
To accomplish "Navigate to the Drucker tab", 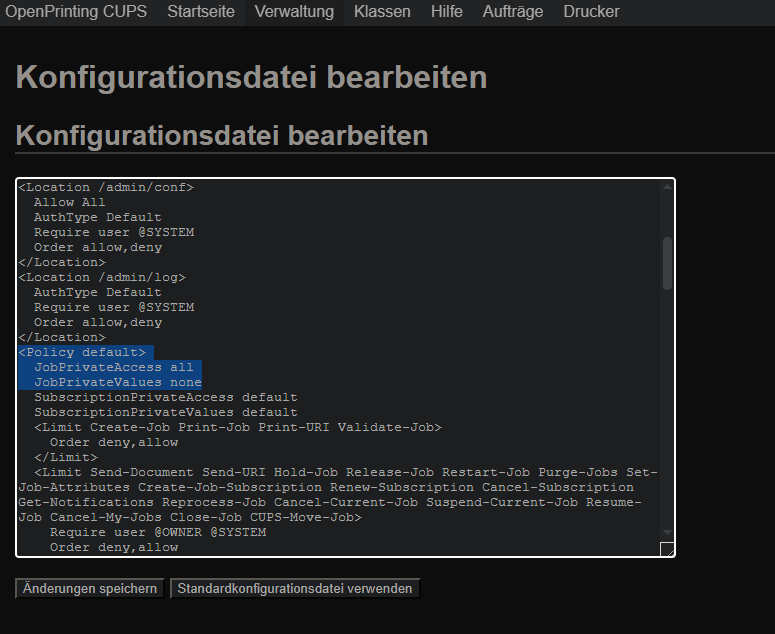I will click(x=591, y=12).
